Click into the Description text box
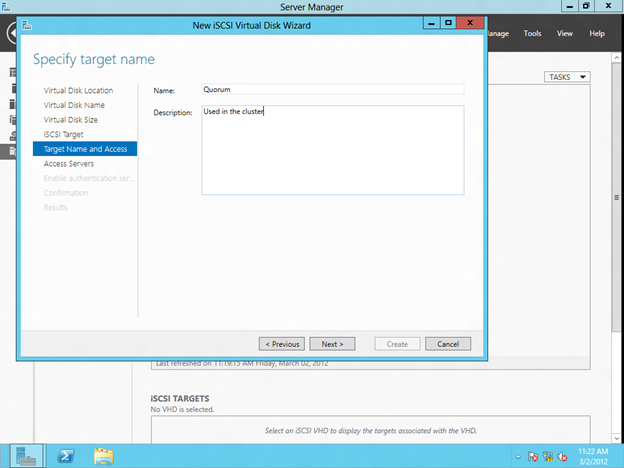This screenshot has height=468, width=624. 332,150
